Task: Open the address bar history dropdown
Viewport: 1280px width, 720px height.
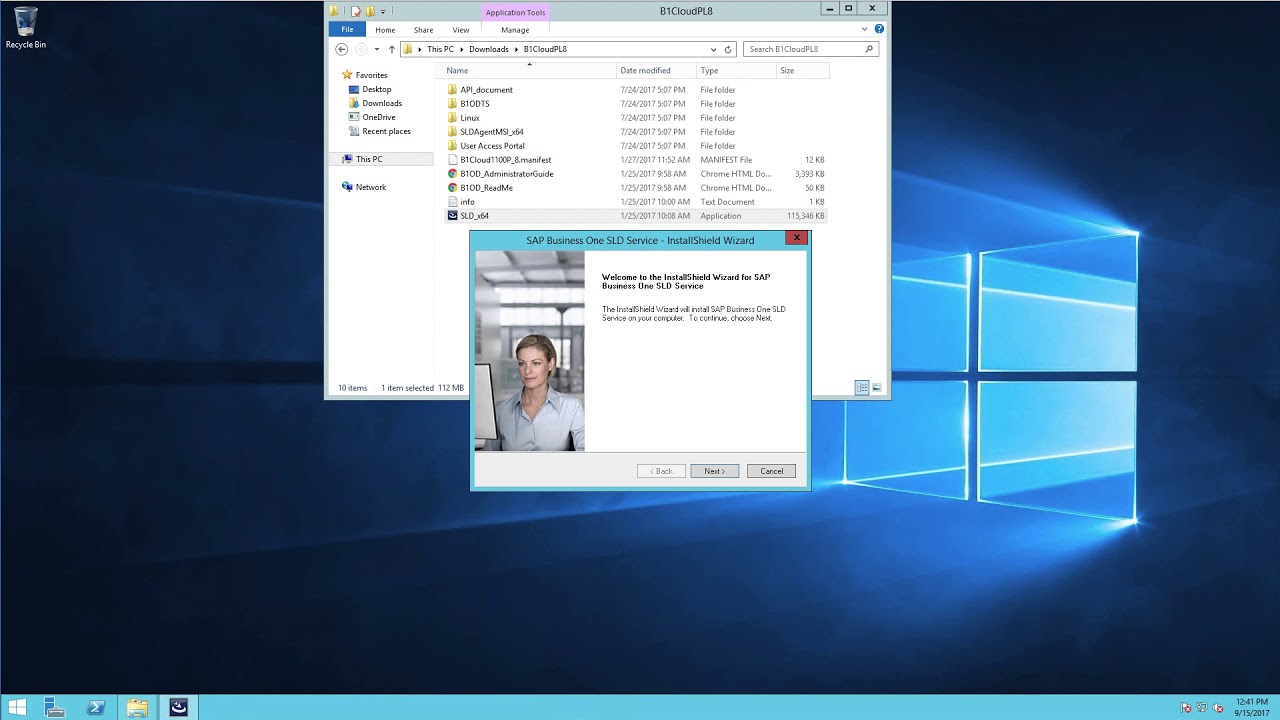Action: 713,49
